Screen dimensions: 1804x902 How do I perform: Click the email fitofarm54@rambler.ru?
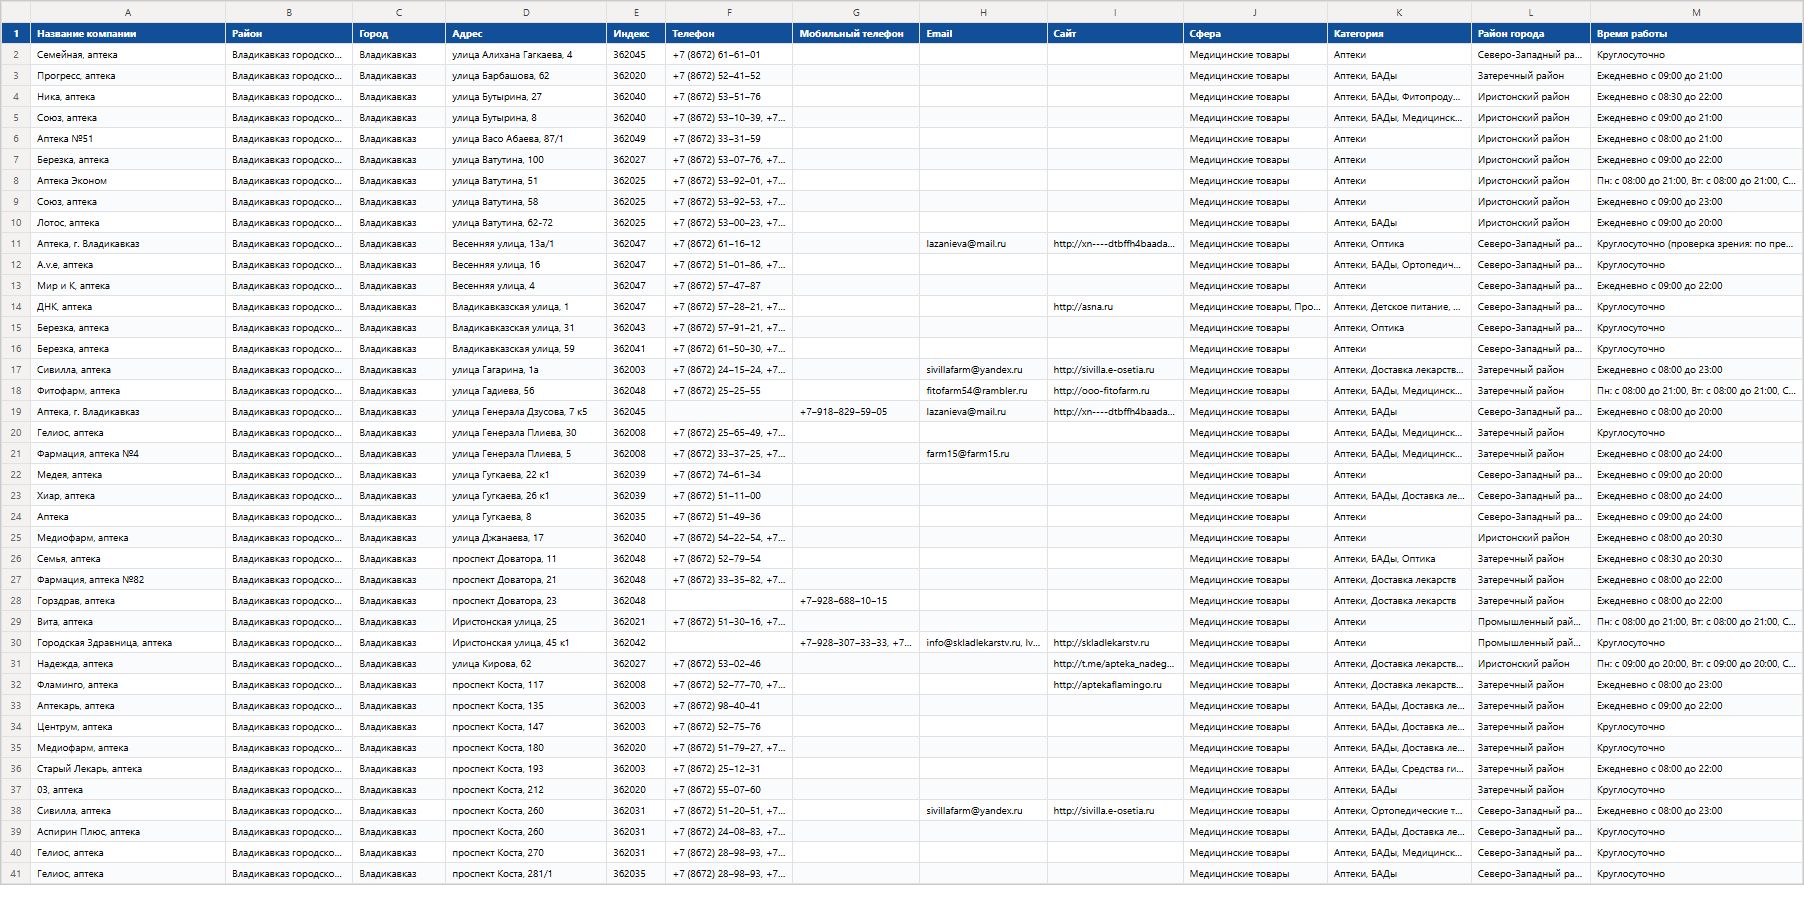[983, 391]
